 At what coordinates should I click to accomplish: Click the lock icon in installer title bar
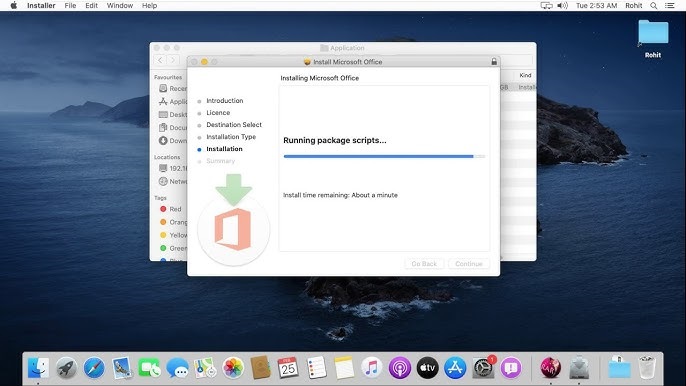(494, 62)
